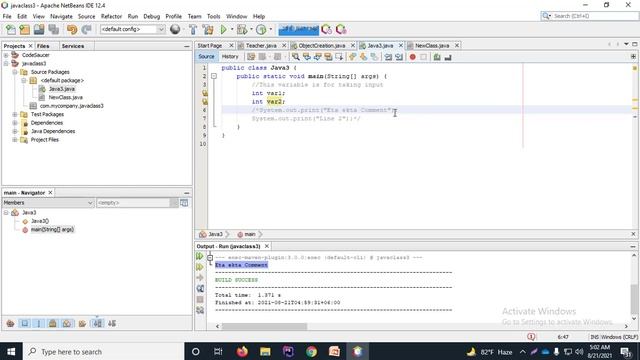
Task: Open Firefox from the Windows taskbar
Action: pos(242,351)
